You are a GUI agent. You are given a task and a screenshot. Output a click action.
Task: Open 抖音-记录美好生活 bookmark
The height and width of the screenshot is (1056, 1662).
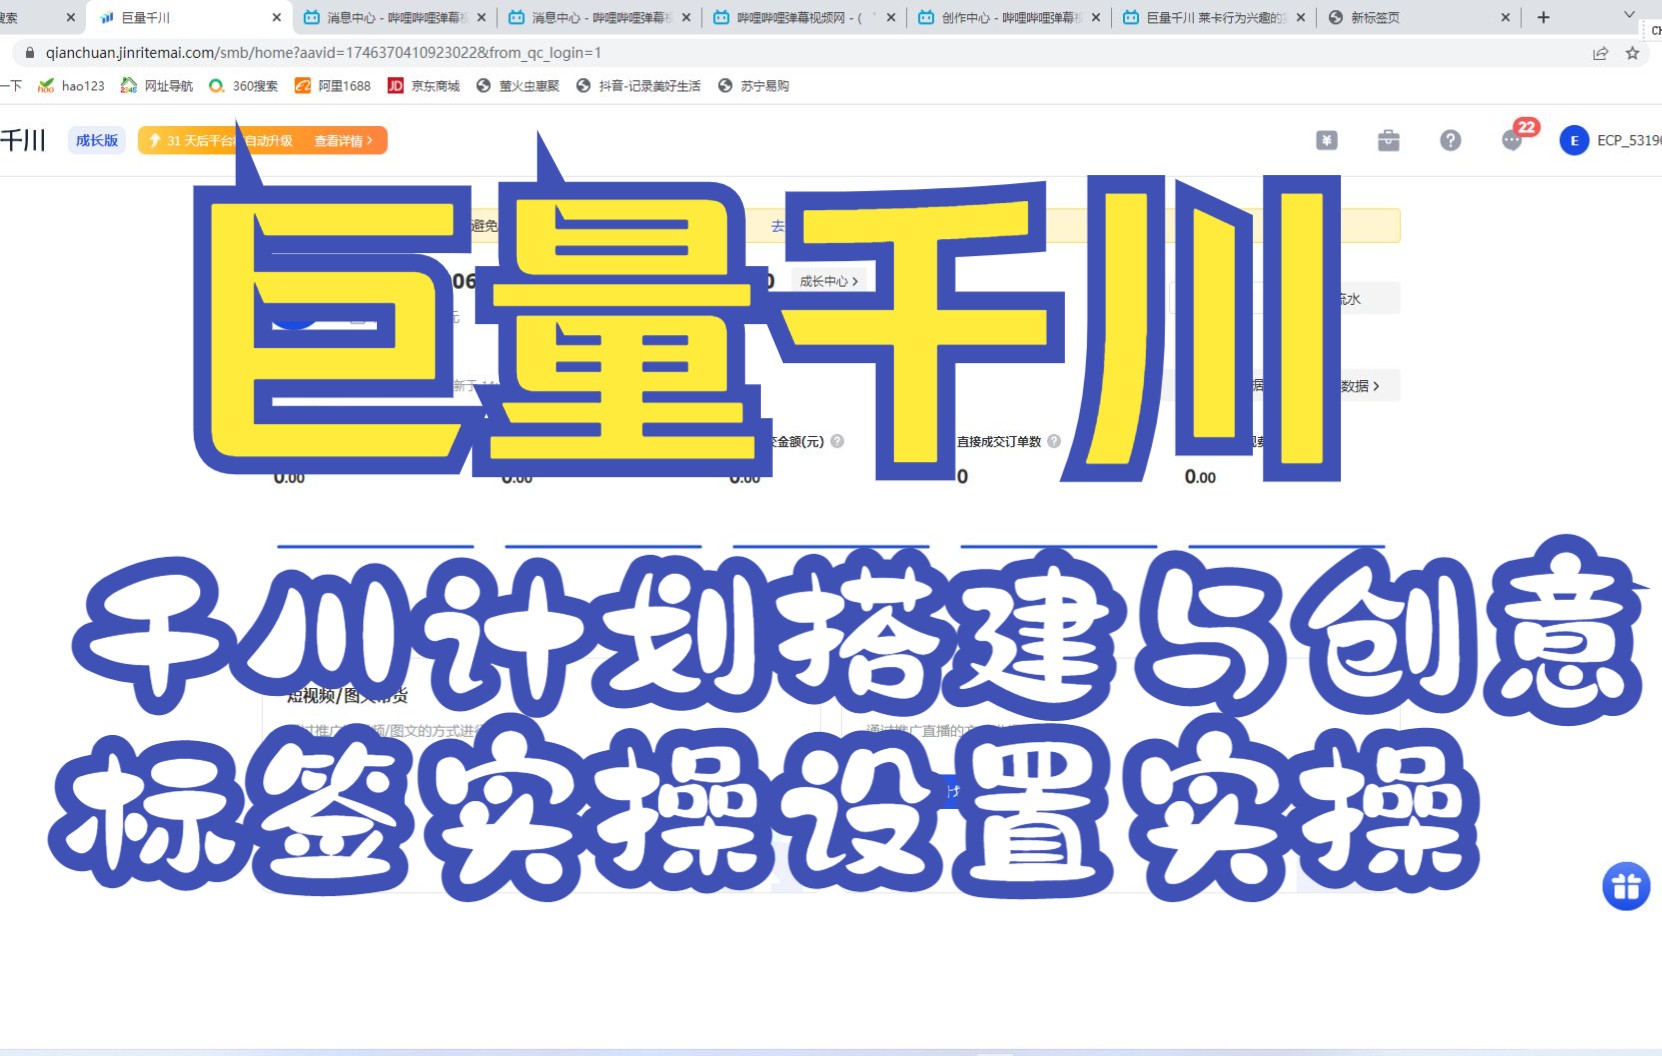point(639,86)
